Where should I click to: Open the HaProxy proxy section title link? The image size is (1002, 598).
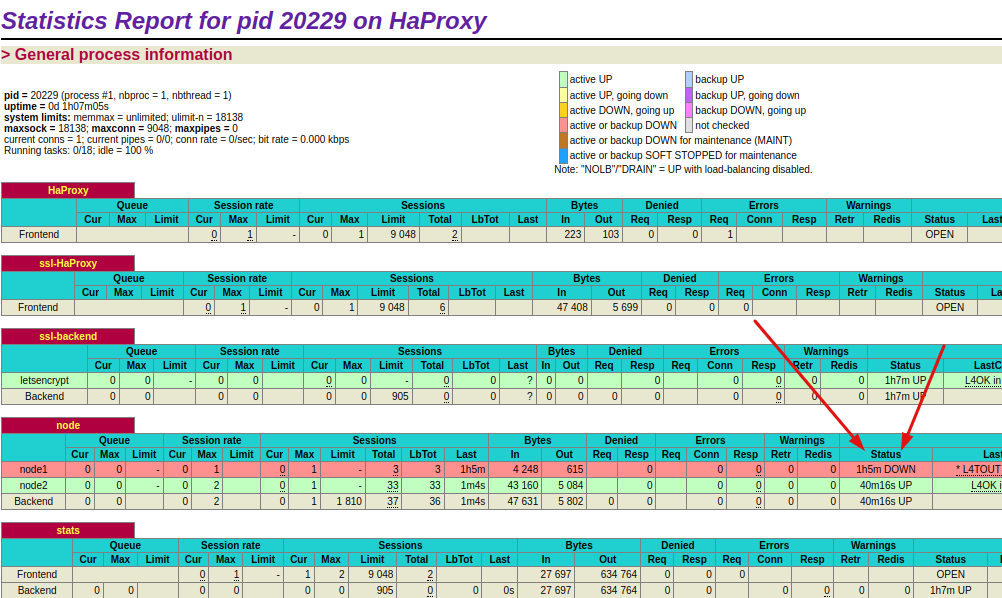point(68,190)
